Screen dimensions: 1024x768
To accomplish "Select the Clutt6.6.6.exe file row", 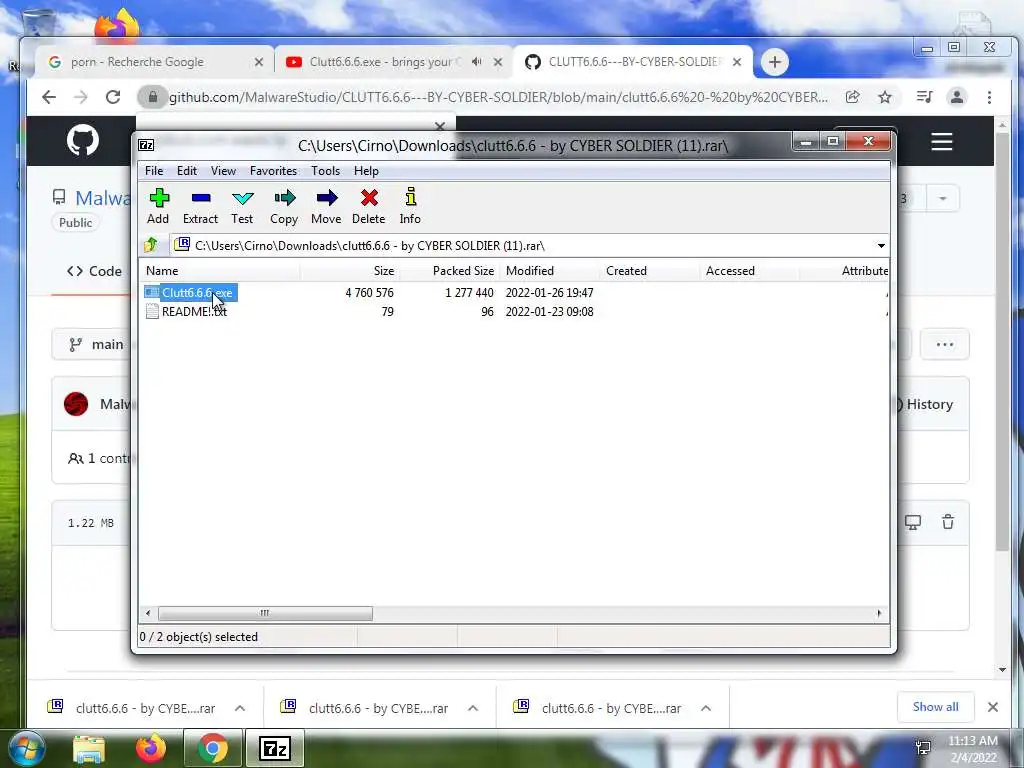I will (x=515, y=293).
